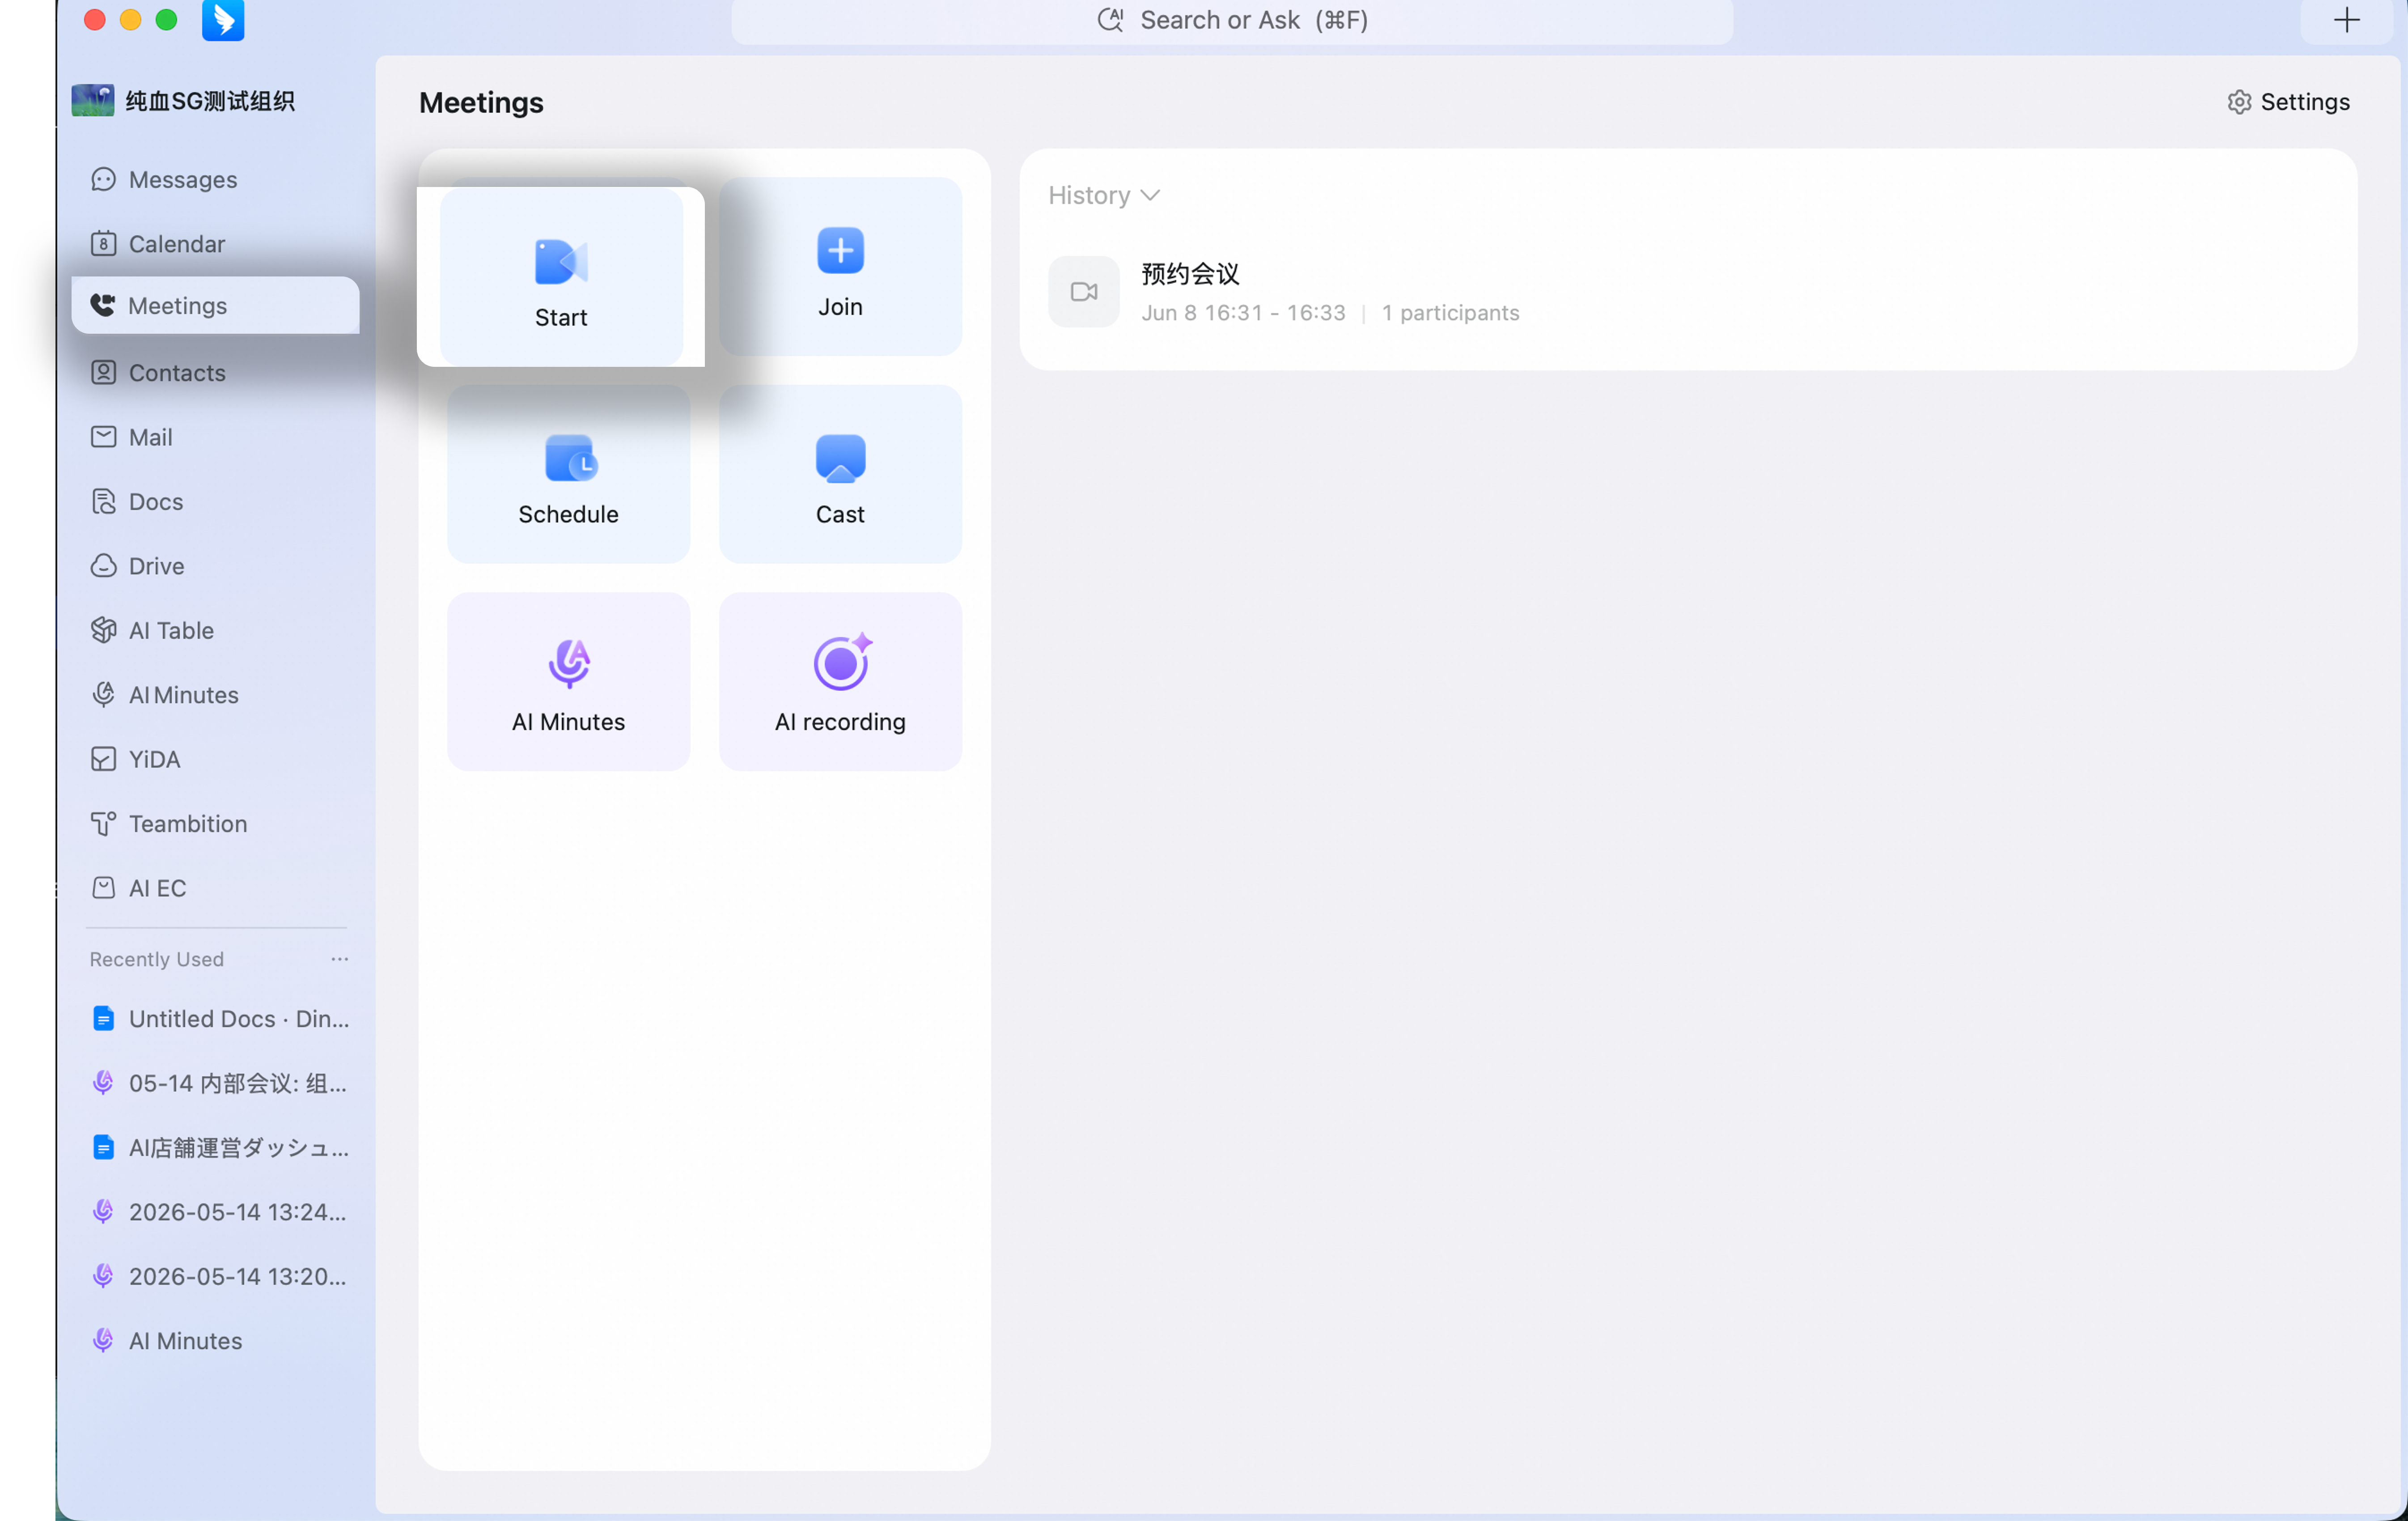Screen dimensions: 2408x1521
Task: Click the Join label on the meeting card
Action: 840,307
